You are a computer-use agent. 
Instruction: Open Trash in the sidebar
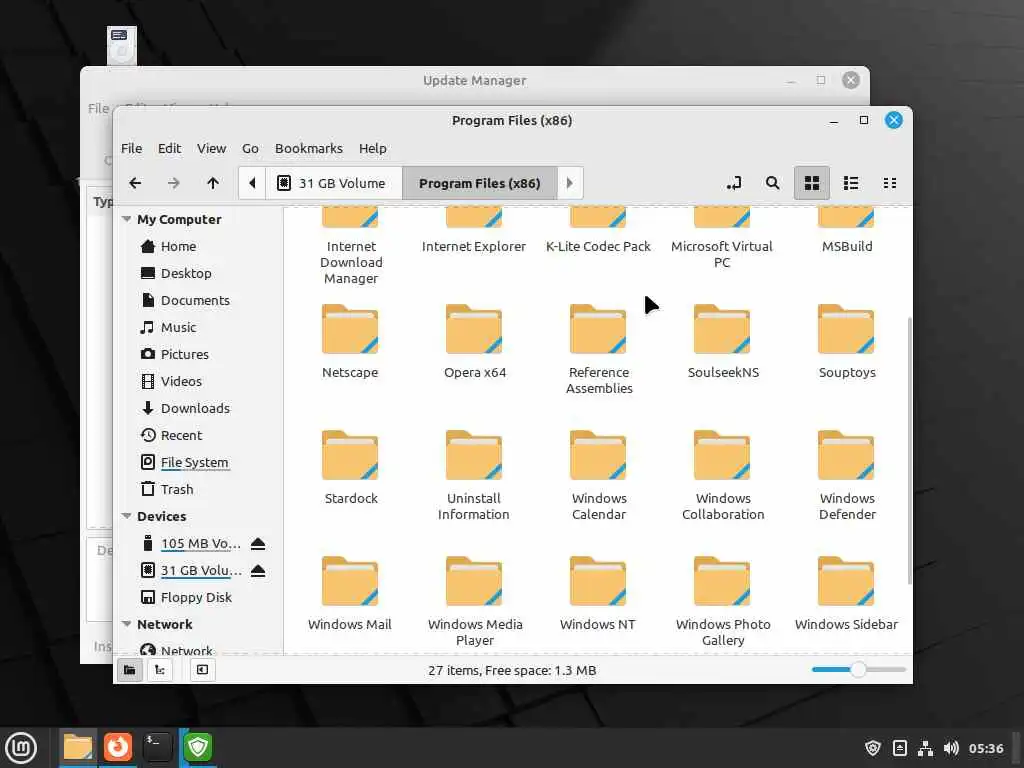coord(176,489)
